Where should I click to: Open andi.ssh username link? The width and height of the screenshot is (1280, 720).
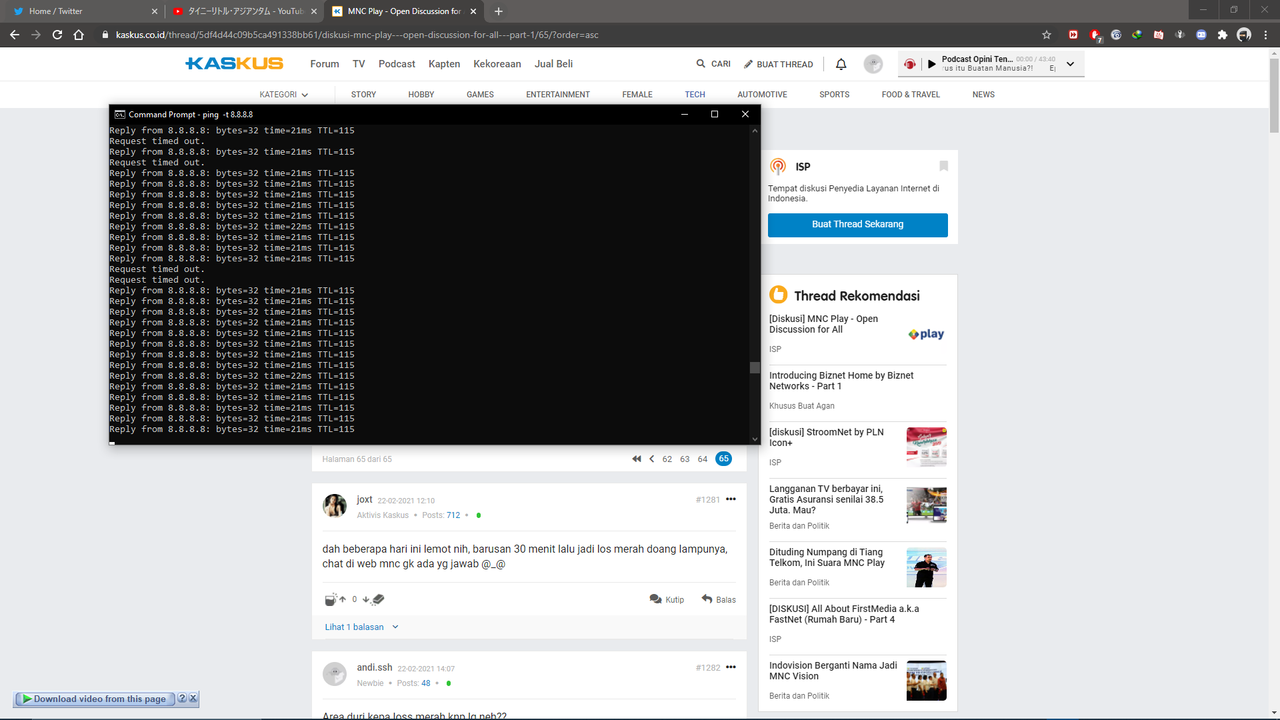374,667
